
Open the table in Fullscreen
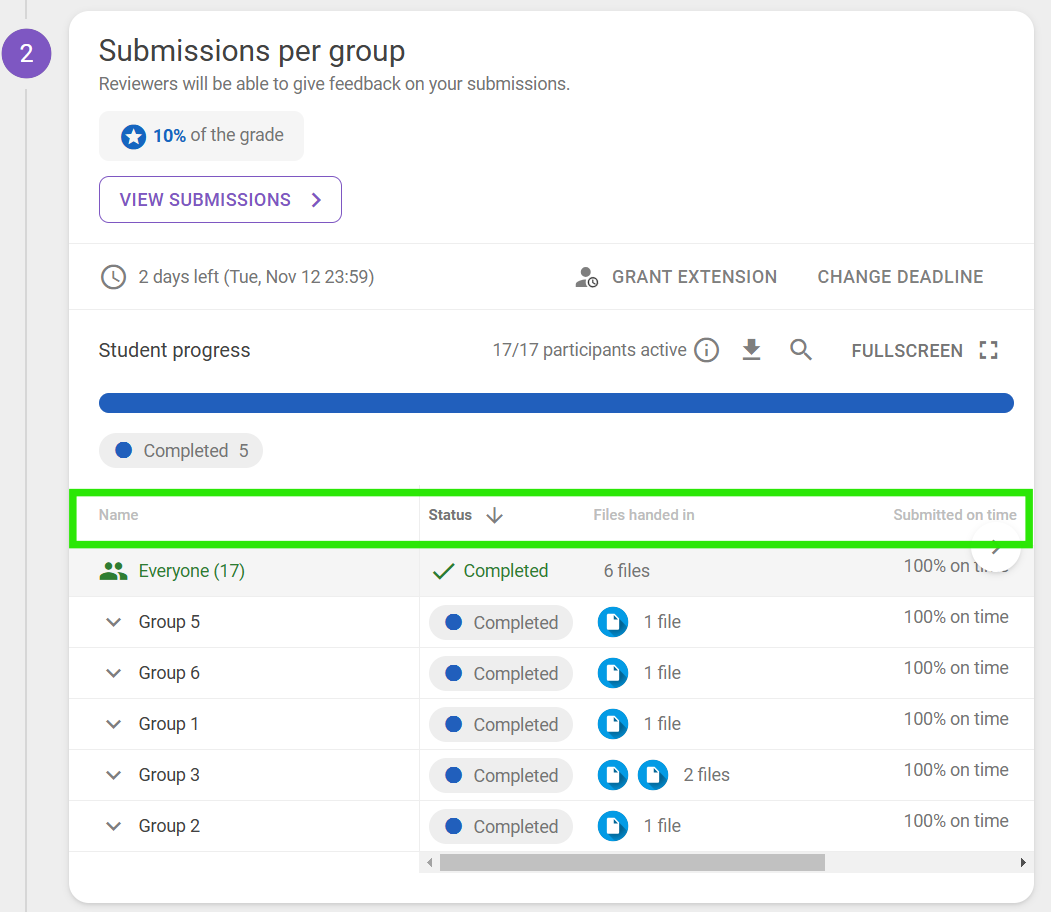click(924, 351)
